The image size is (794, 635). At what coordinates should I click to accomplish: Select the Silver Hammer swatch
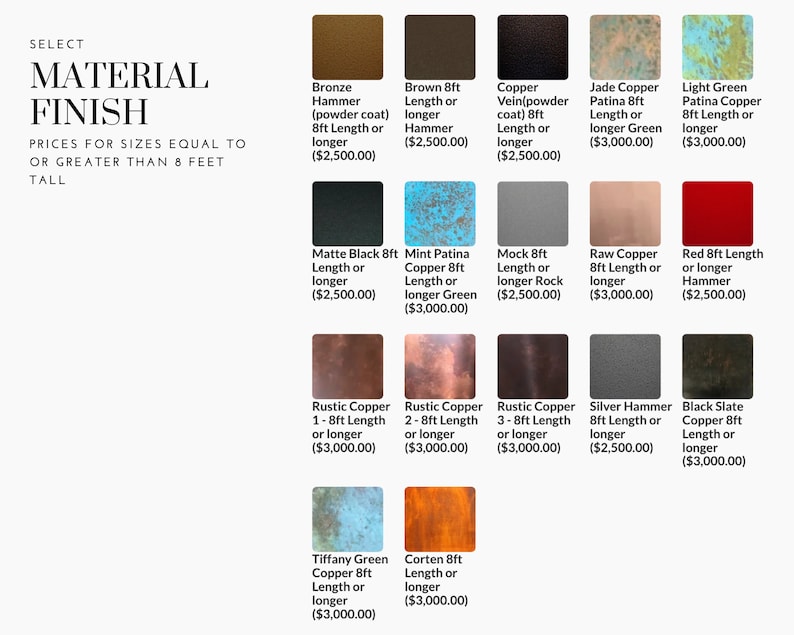[625, 366]
